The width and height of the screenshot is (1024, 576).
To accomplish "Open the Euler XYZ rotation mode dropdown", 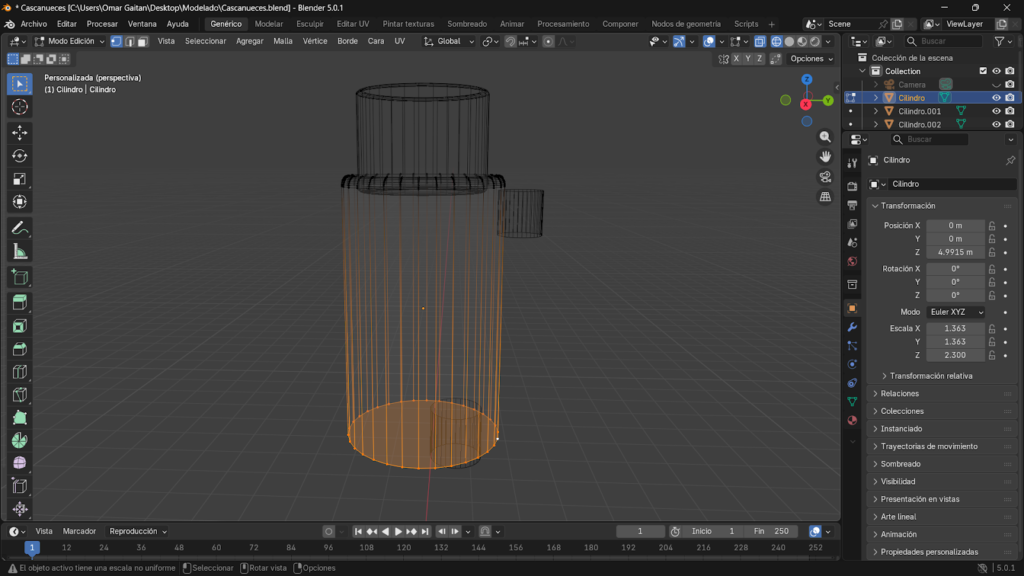I will click(x=955, y=312).
